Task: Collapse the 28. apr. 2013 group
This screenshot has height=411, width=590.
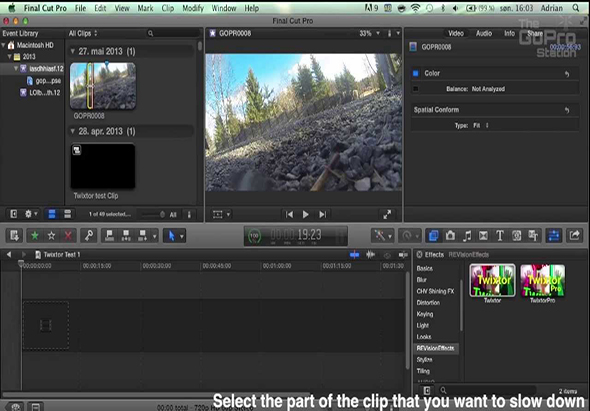Action: (73, 131)
